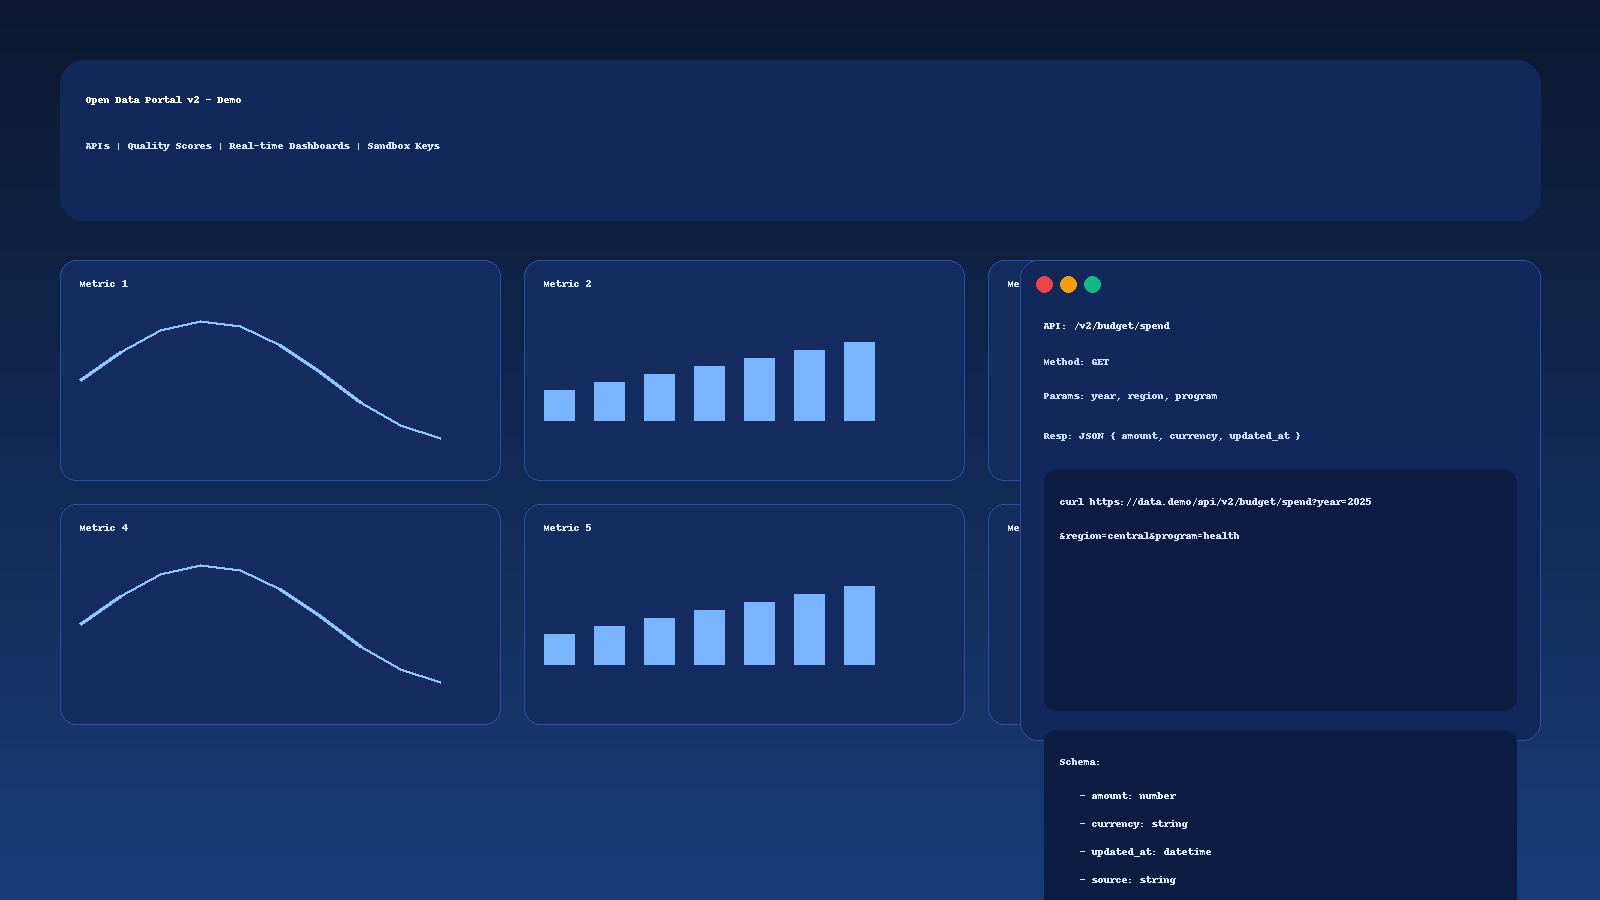Screen dimensions: 1600x900
Task: Click the API /v2/budget/spend endpoint line
Action: pos(1106,326)
